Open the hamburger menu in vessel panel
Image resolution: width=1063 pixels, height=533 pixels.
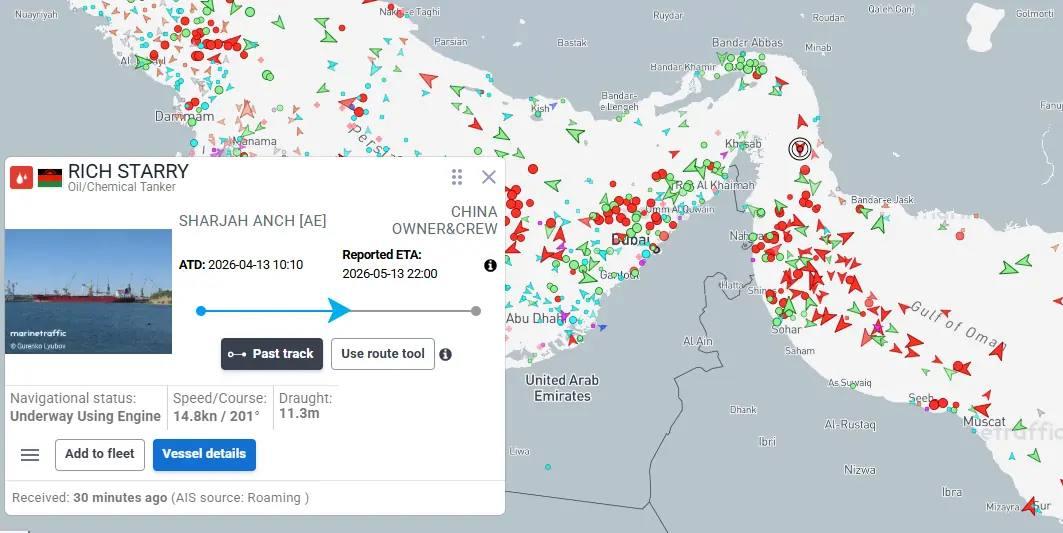[x=30, y=455]
